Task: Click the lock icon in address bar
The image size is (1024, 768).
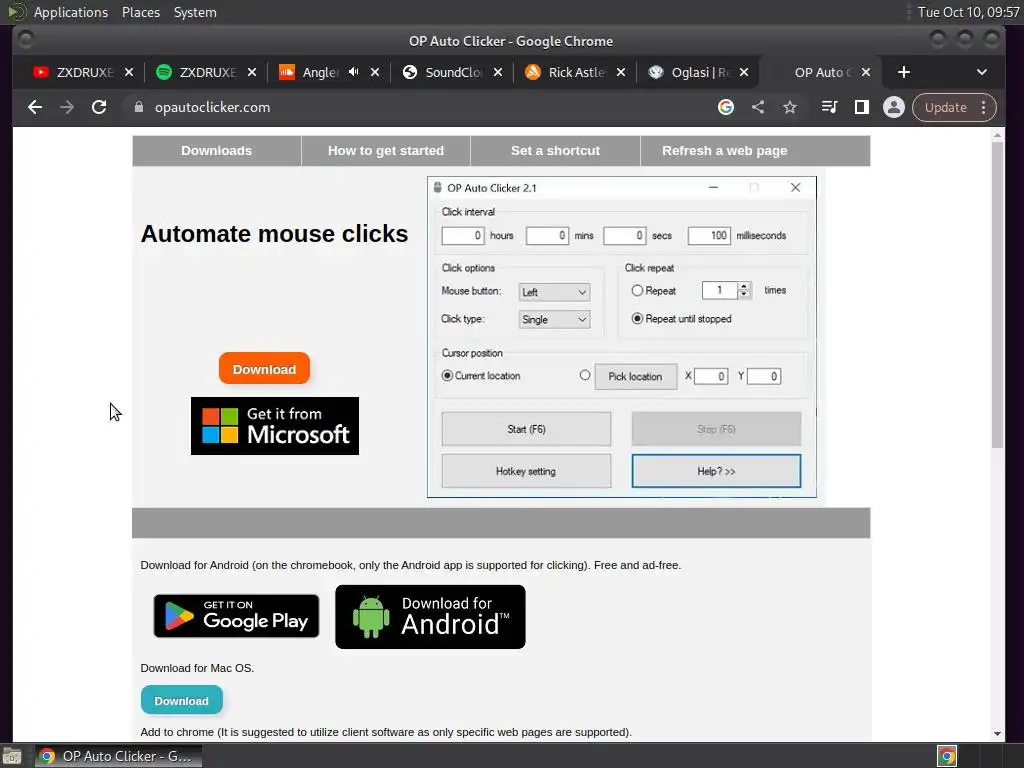Action: tap(138, 107)
